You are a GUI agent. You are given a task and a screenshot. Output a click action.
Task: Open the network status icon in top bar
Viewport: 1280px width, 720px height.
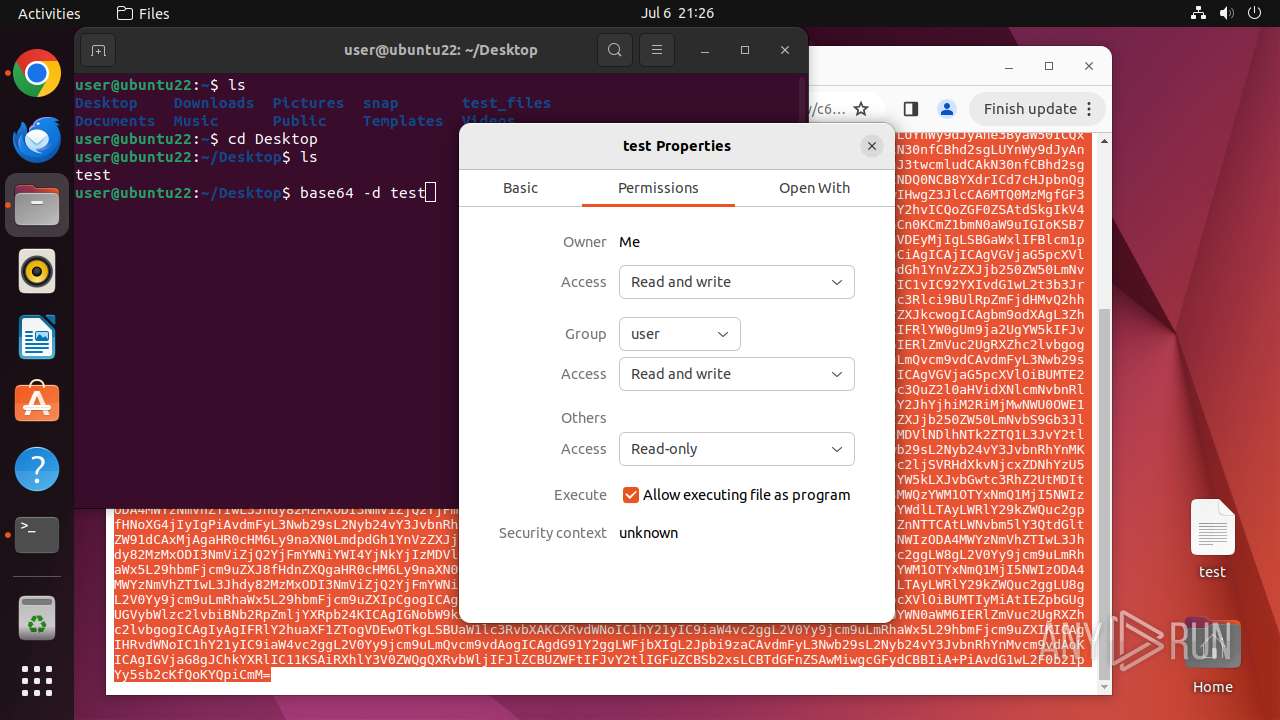point(1198,13)
